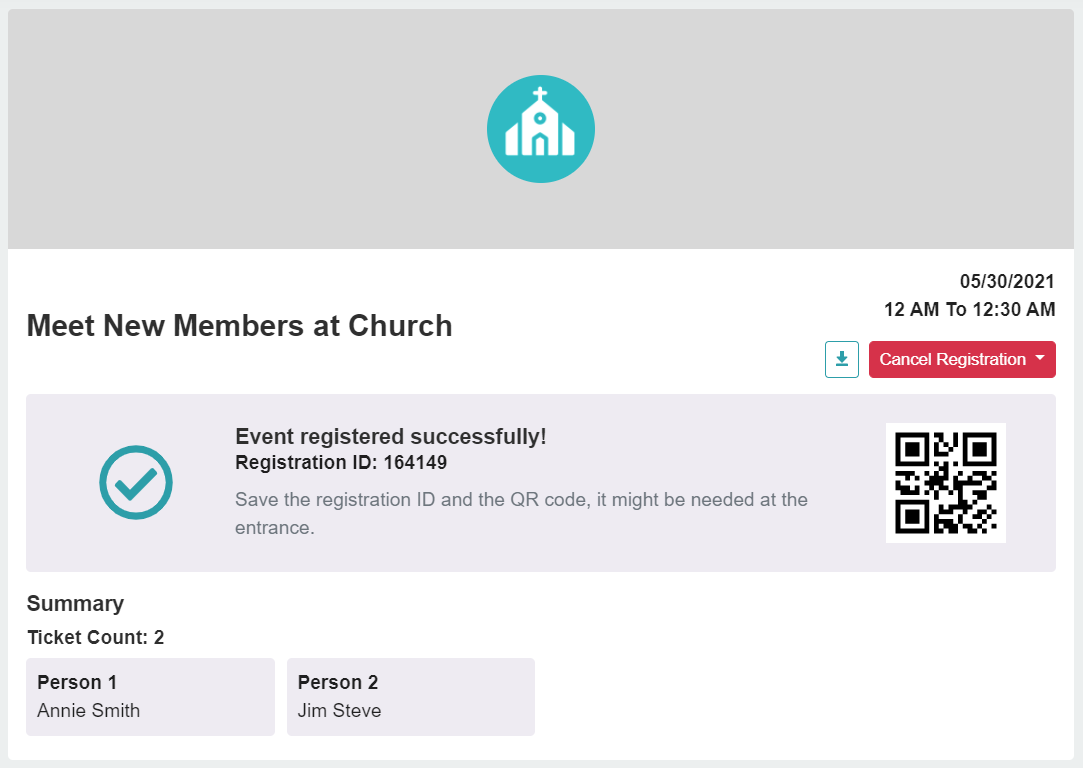The height and width of the screenshot is (768, 1083).
Task: Click the save registration ID hint text
Action: pyautogui.click(x=521, y=513)
